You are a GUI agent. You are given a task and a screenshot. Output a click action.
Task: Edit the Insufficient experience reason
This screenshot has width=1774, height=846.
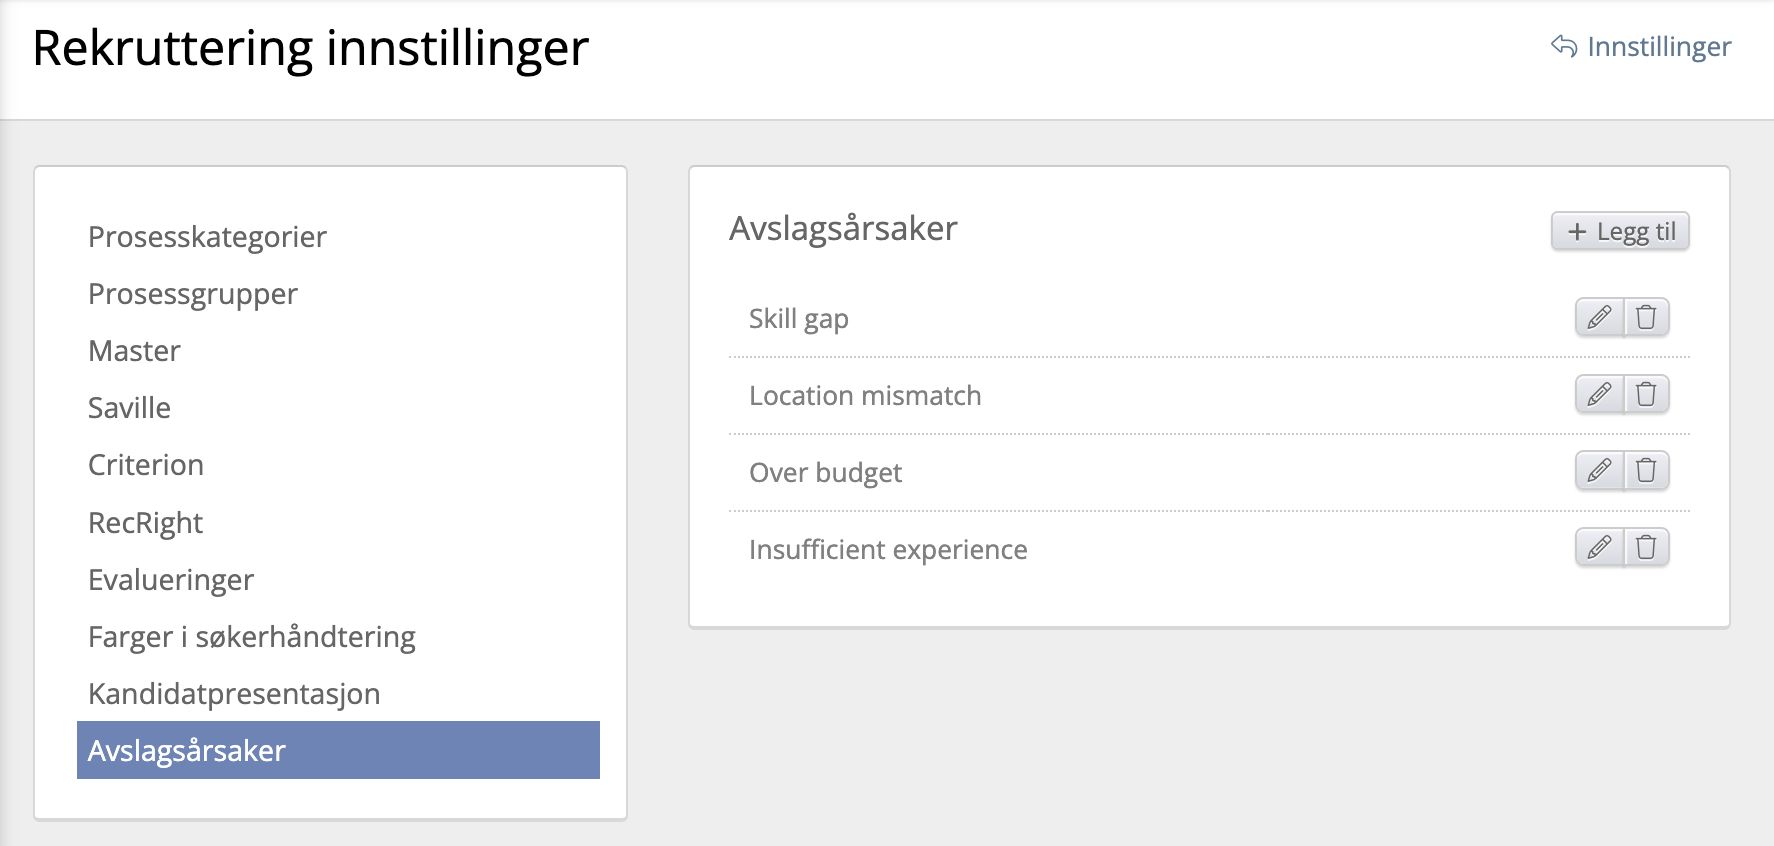[x=1599, y=548]
